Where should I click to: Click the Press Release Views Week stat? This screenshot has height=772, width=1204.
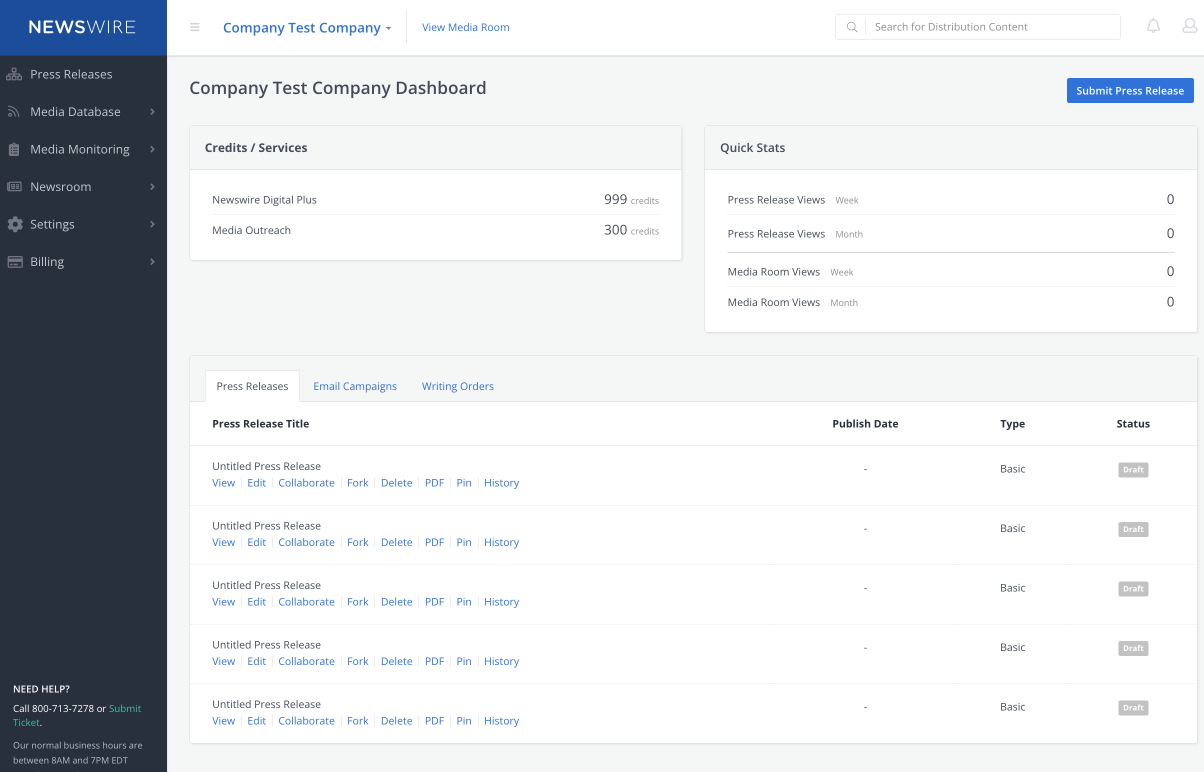(951, 200)
